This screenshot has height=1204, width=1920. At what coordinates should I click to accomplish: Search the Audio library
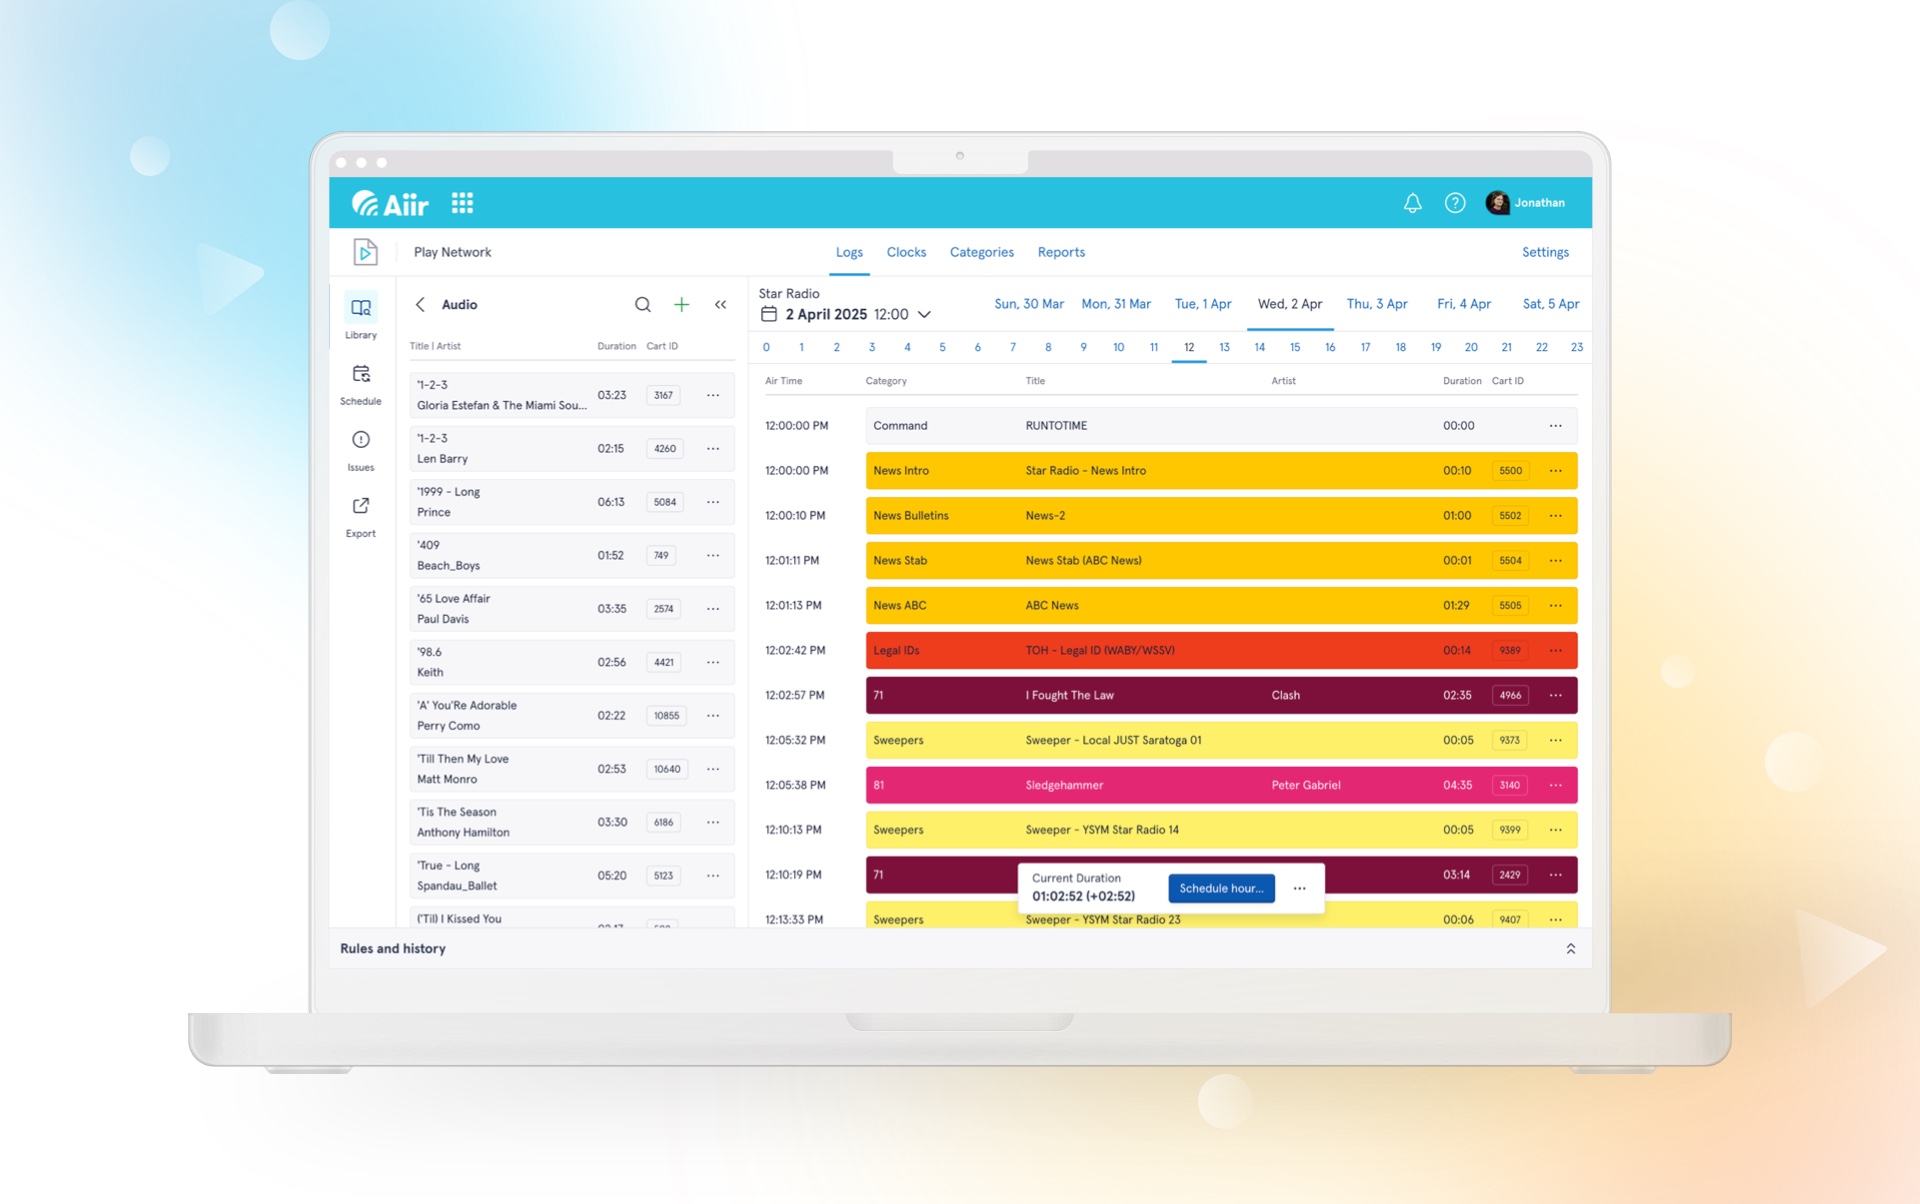point(643,304)
